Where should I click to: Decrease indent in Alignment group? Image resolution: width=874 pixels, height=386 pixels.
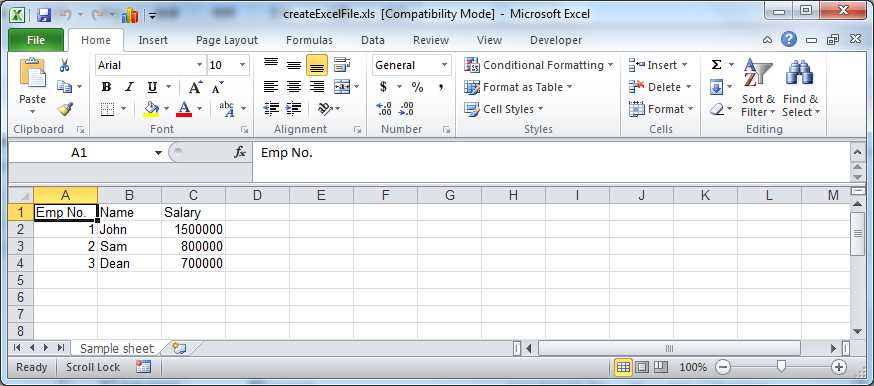pyautogui.click(x=271, y=109)
